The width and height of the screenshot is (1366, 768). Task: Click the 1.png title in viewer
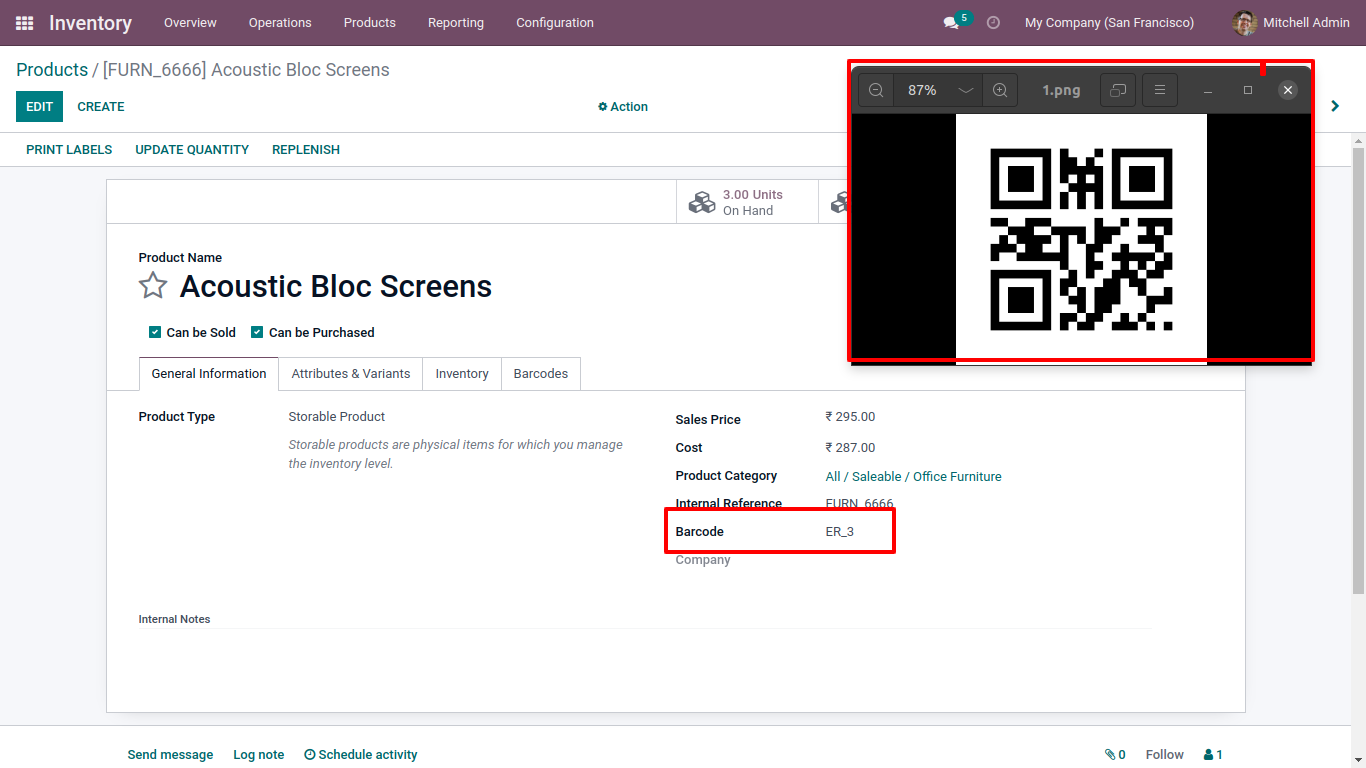(1061, 90)
